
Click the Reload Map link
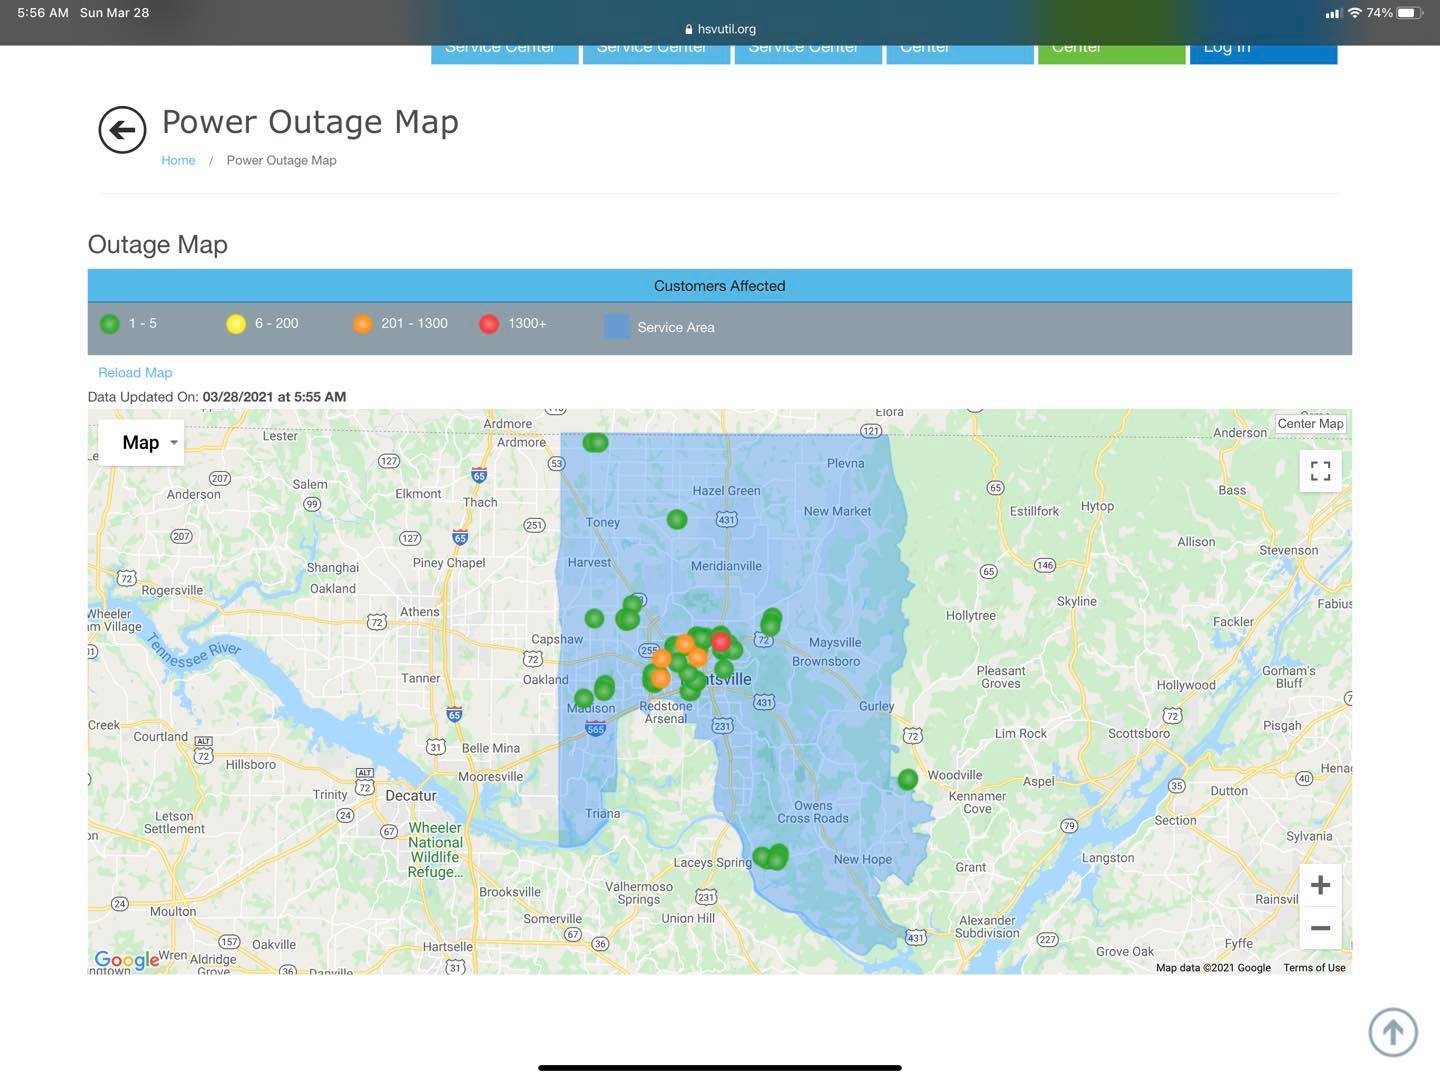135,372
